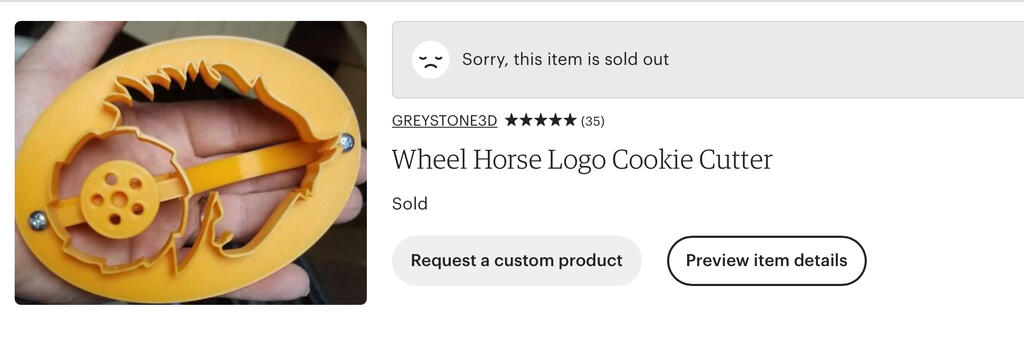1024x363 pixels.
Task: Click the Wheel Horse Logo Cookie Cutter title
Action: [582, 160]
